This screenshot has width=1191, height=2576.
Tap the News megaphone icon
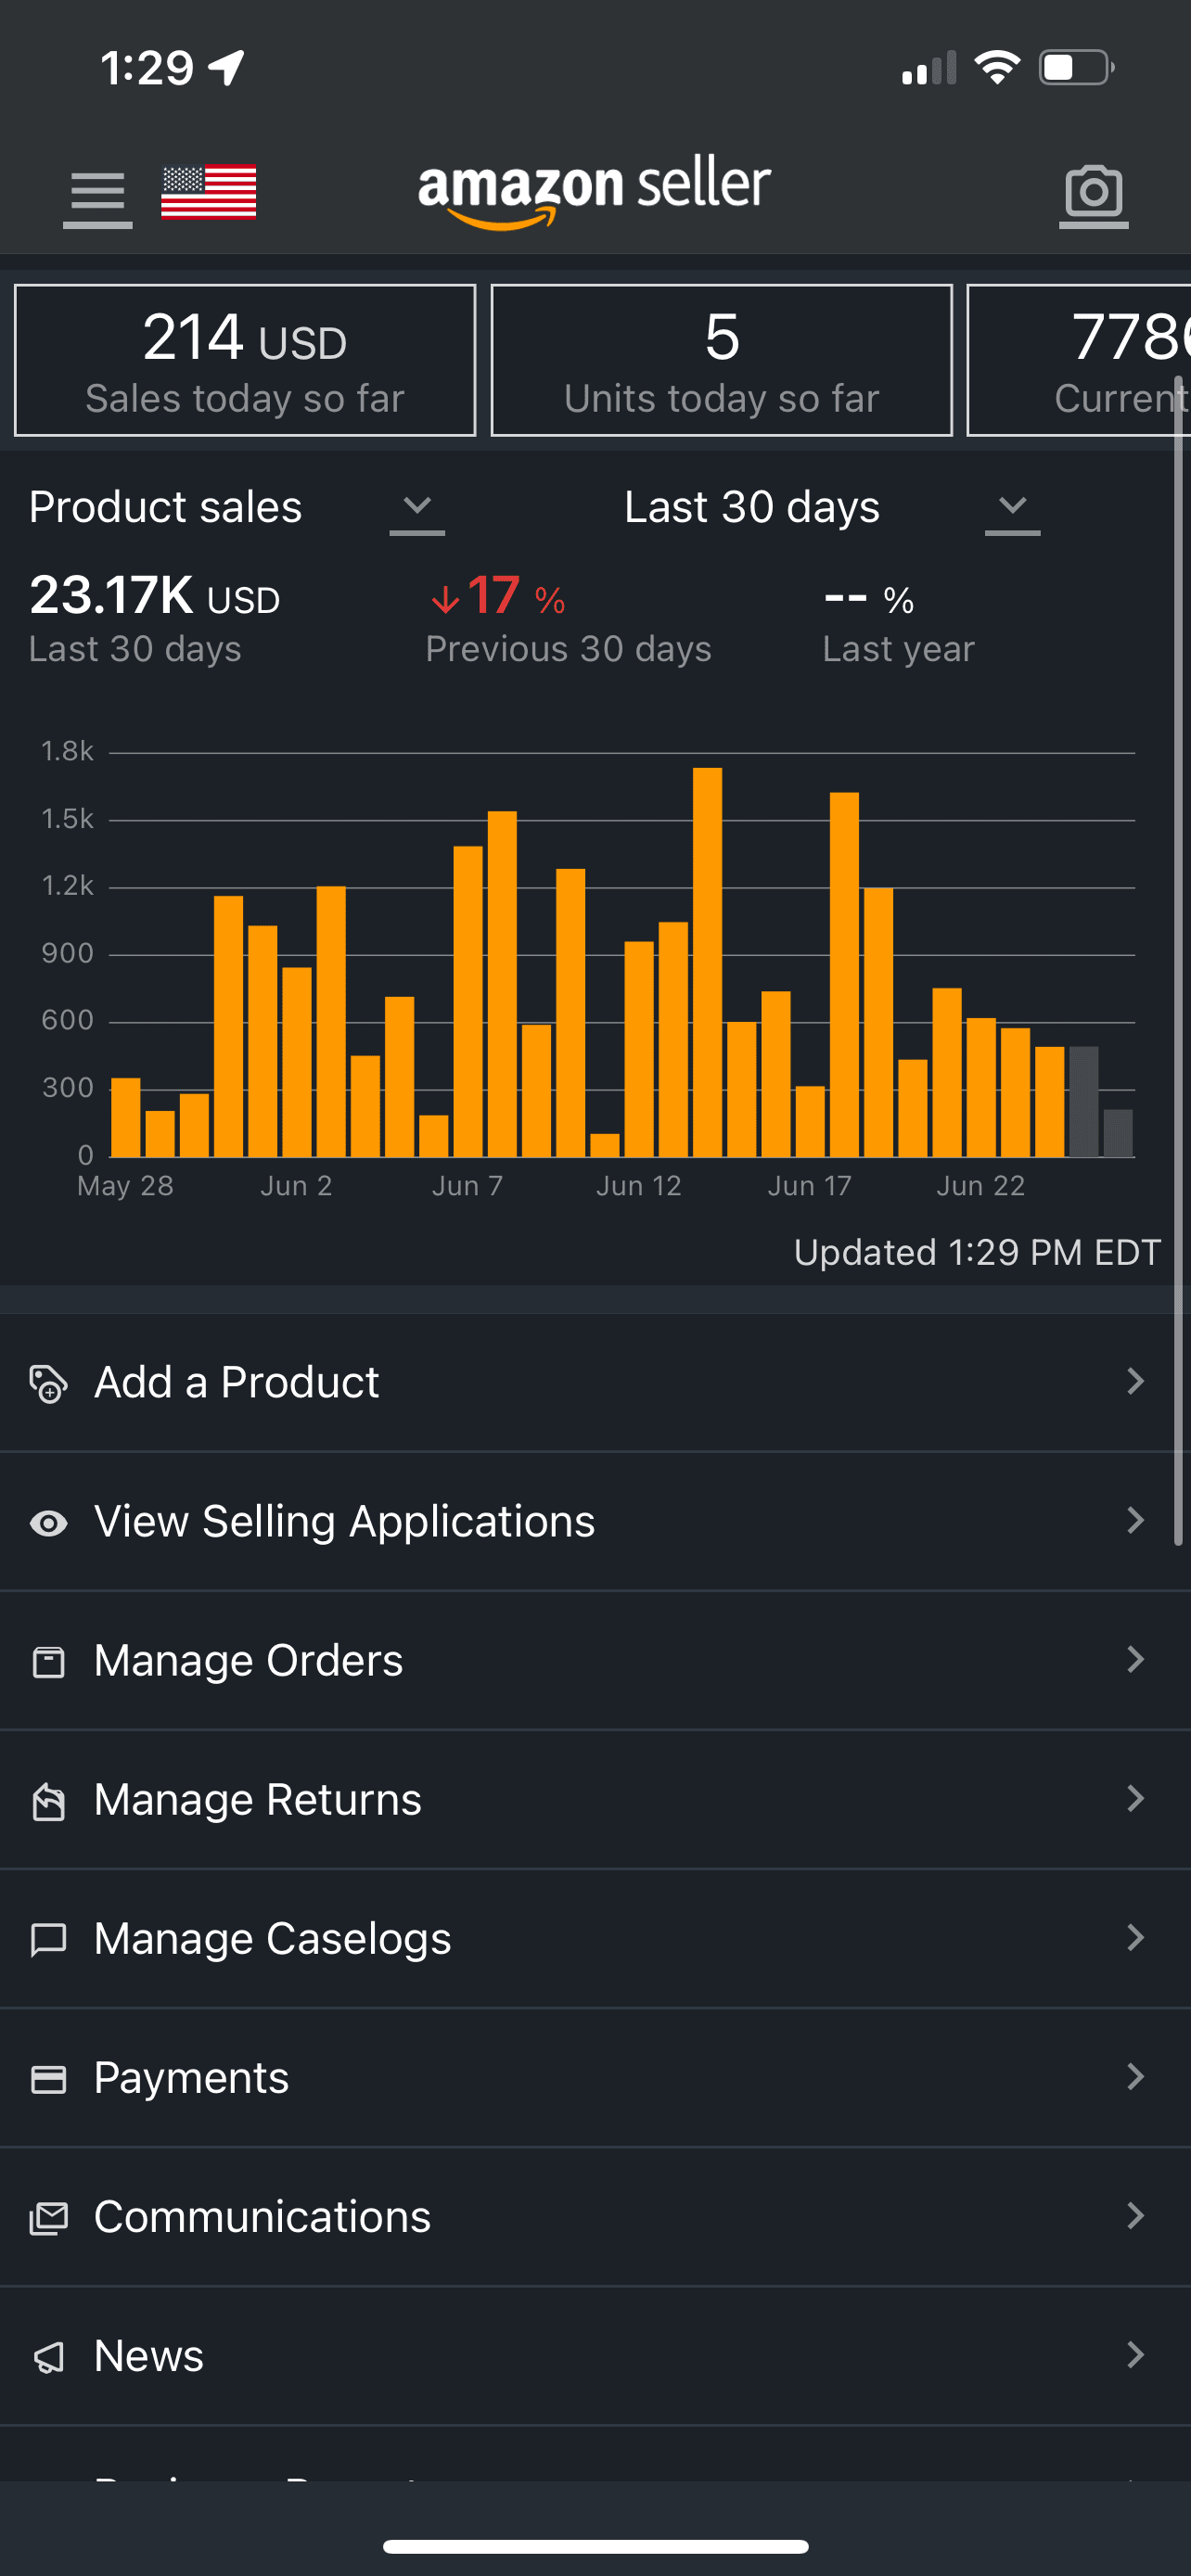point(48,2357)
